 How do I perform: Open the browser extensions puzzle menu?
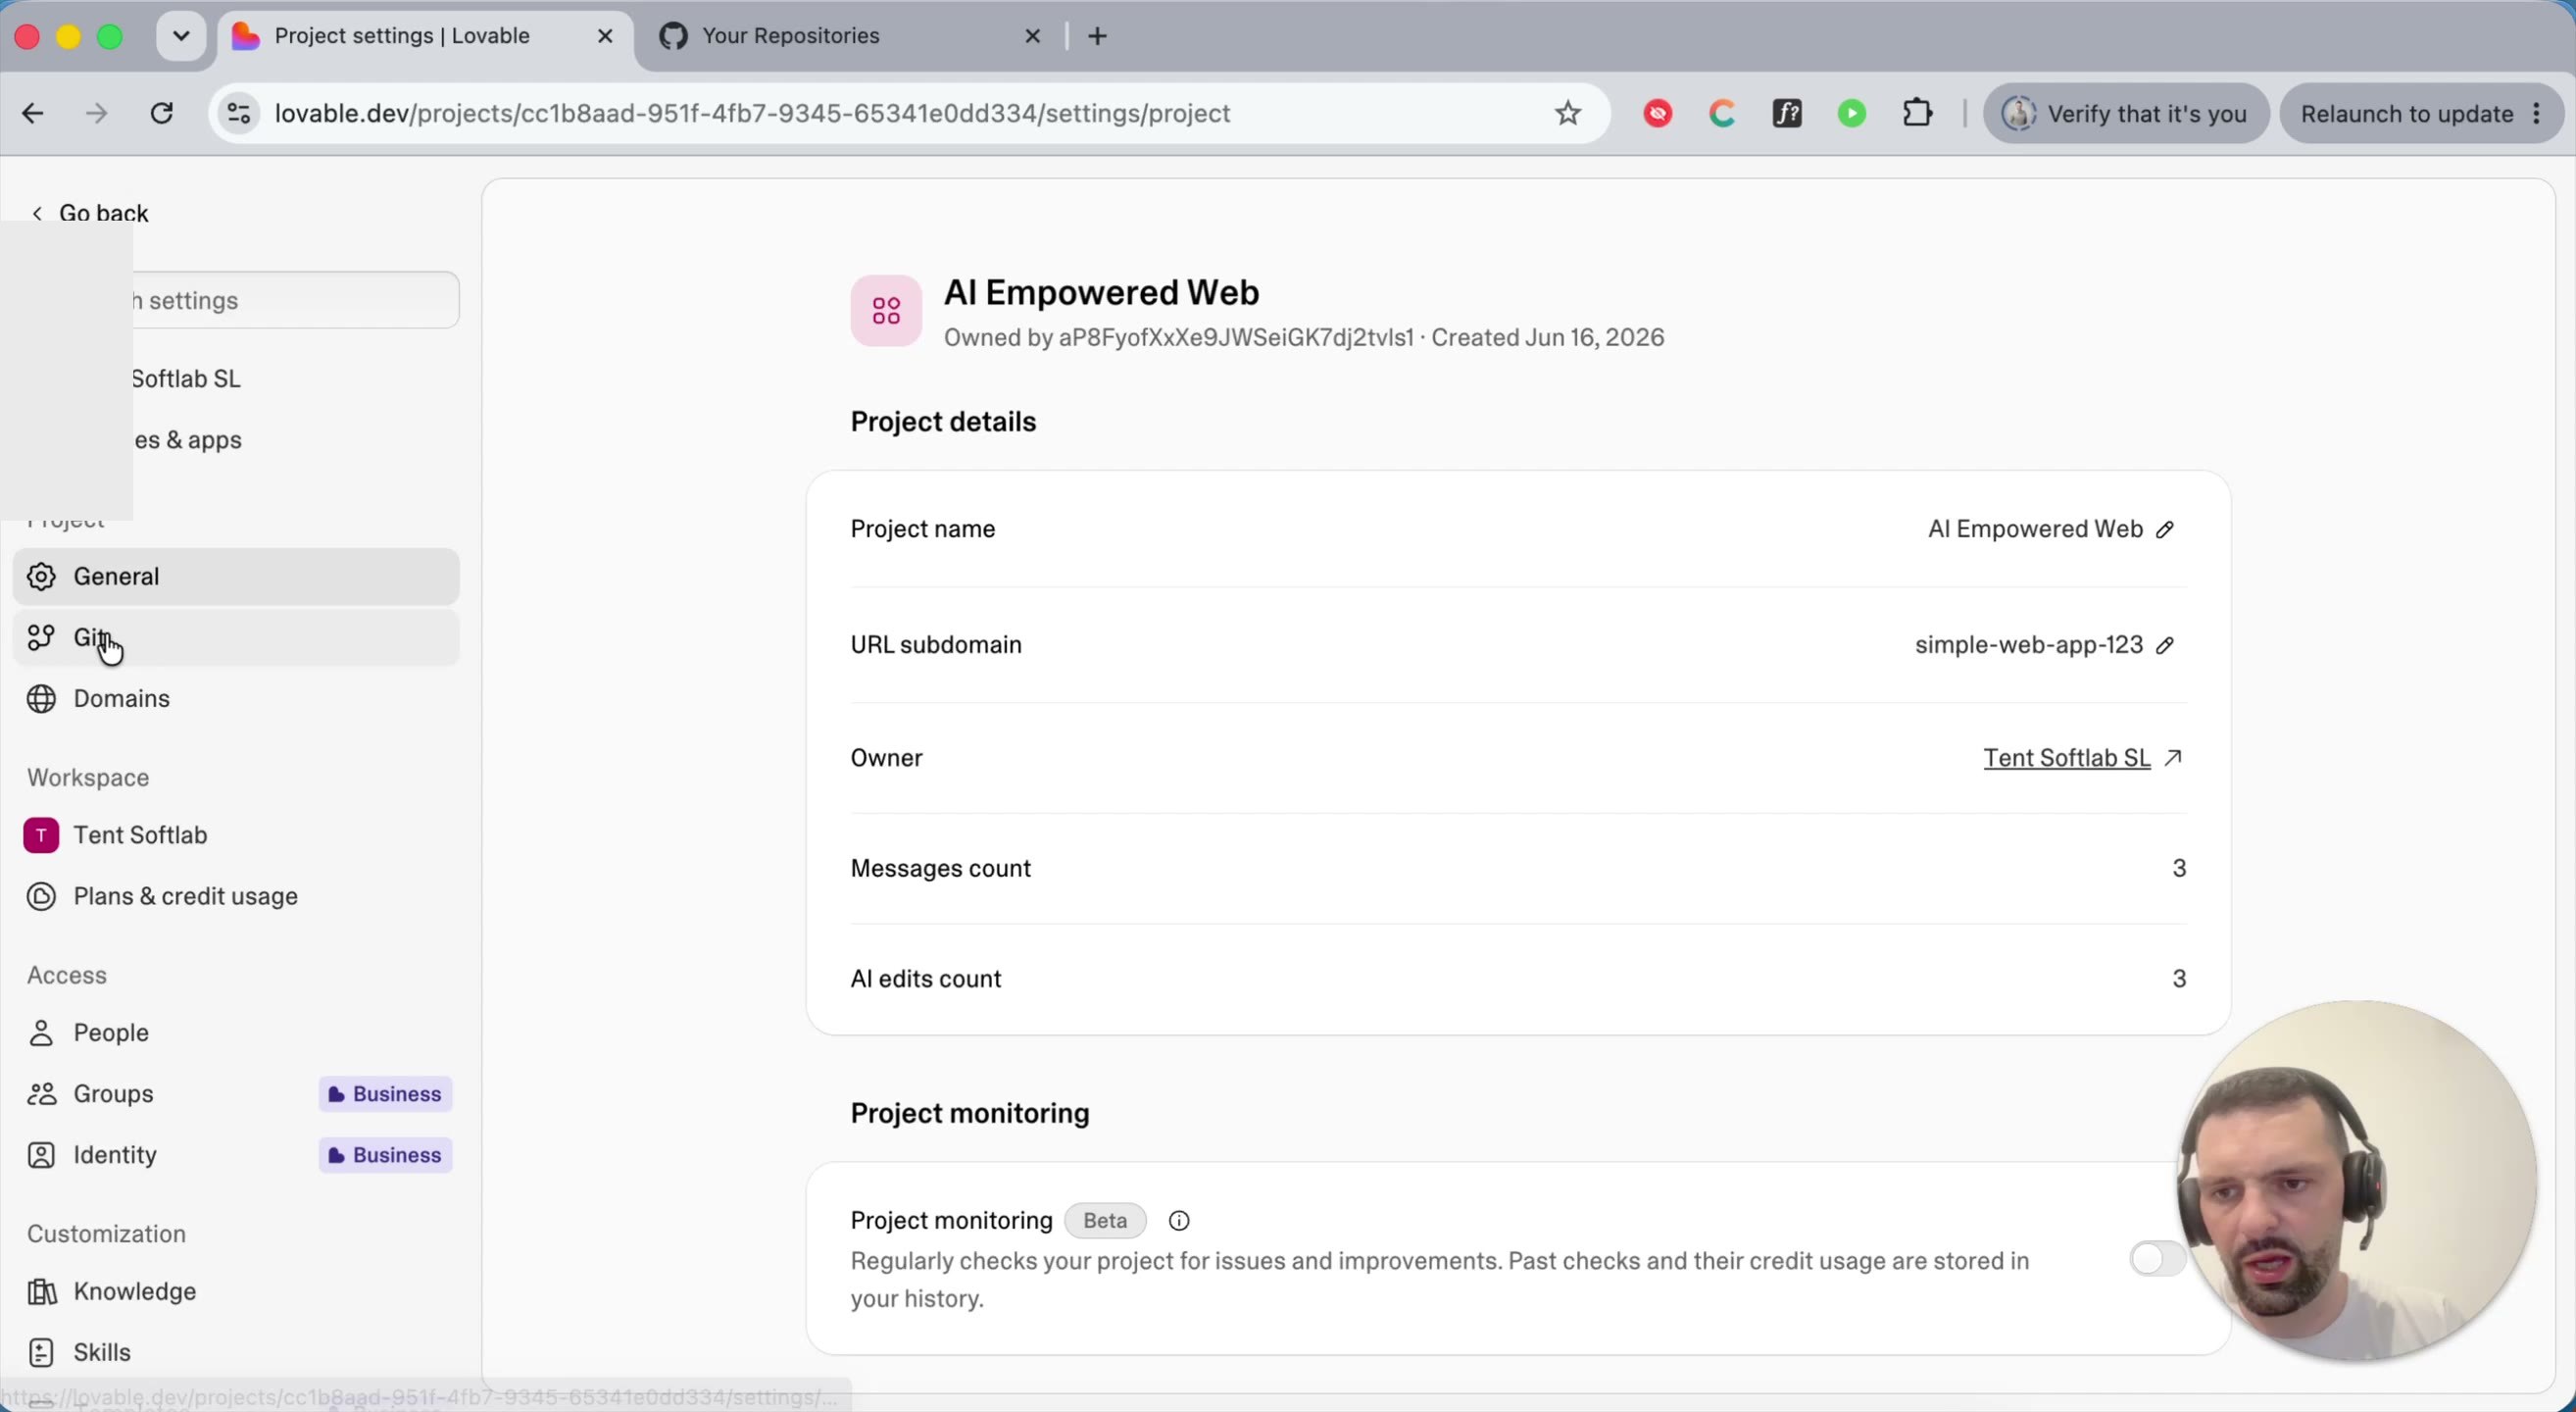pos(1917,114)
